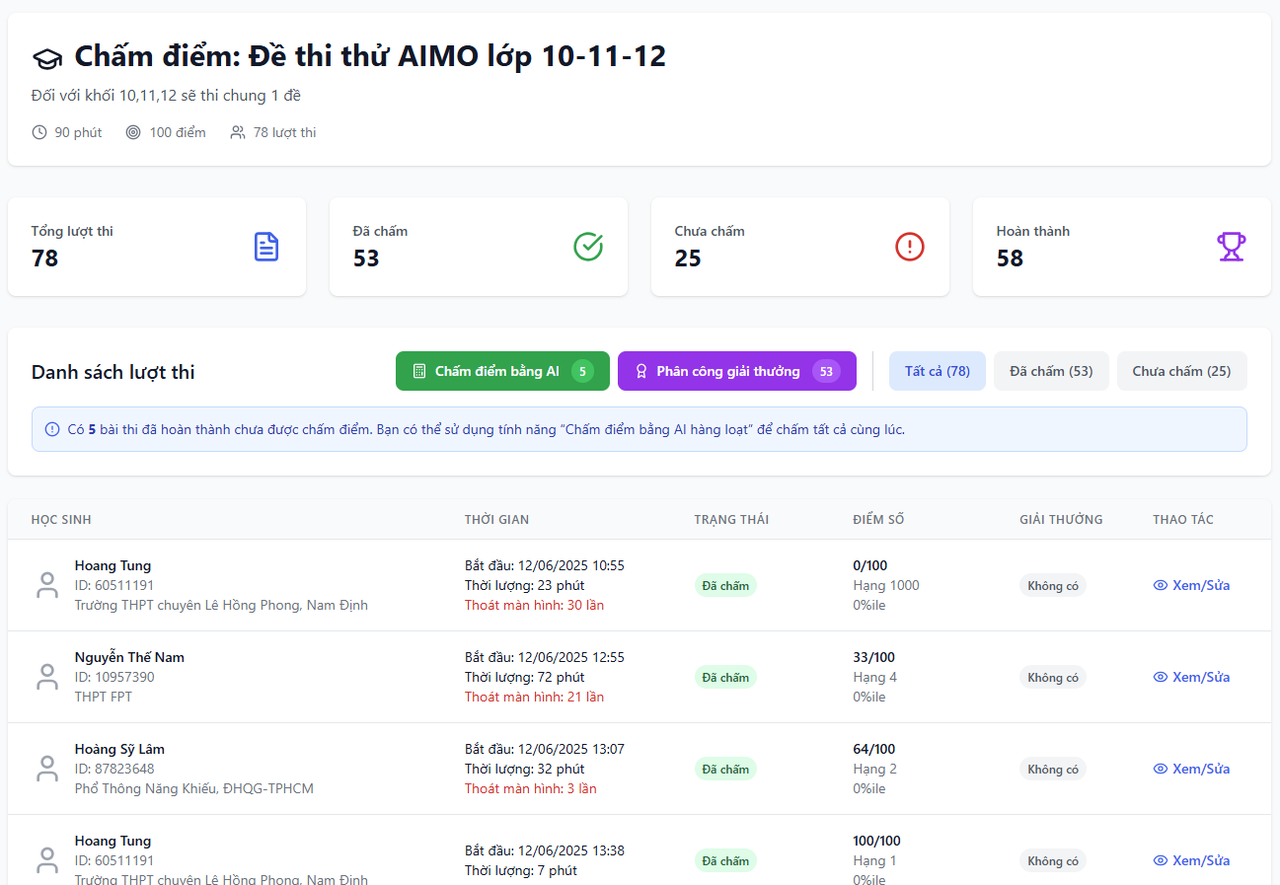Viewport: 1280px width, 885px height.
Task: Switch to the Đã chấm (53) filter tab
Action: (x=1051, y=371)
